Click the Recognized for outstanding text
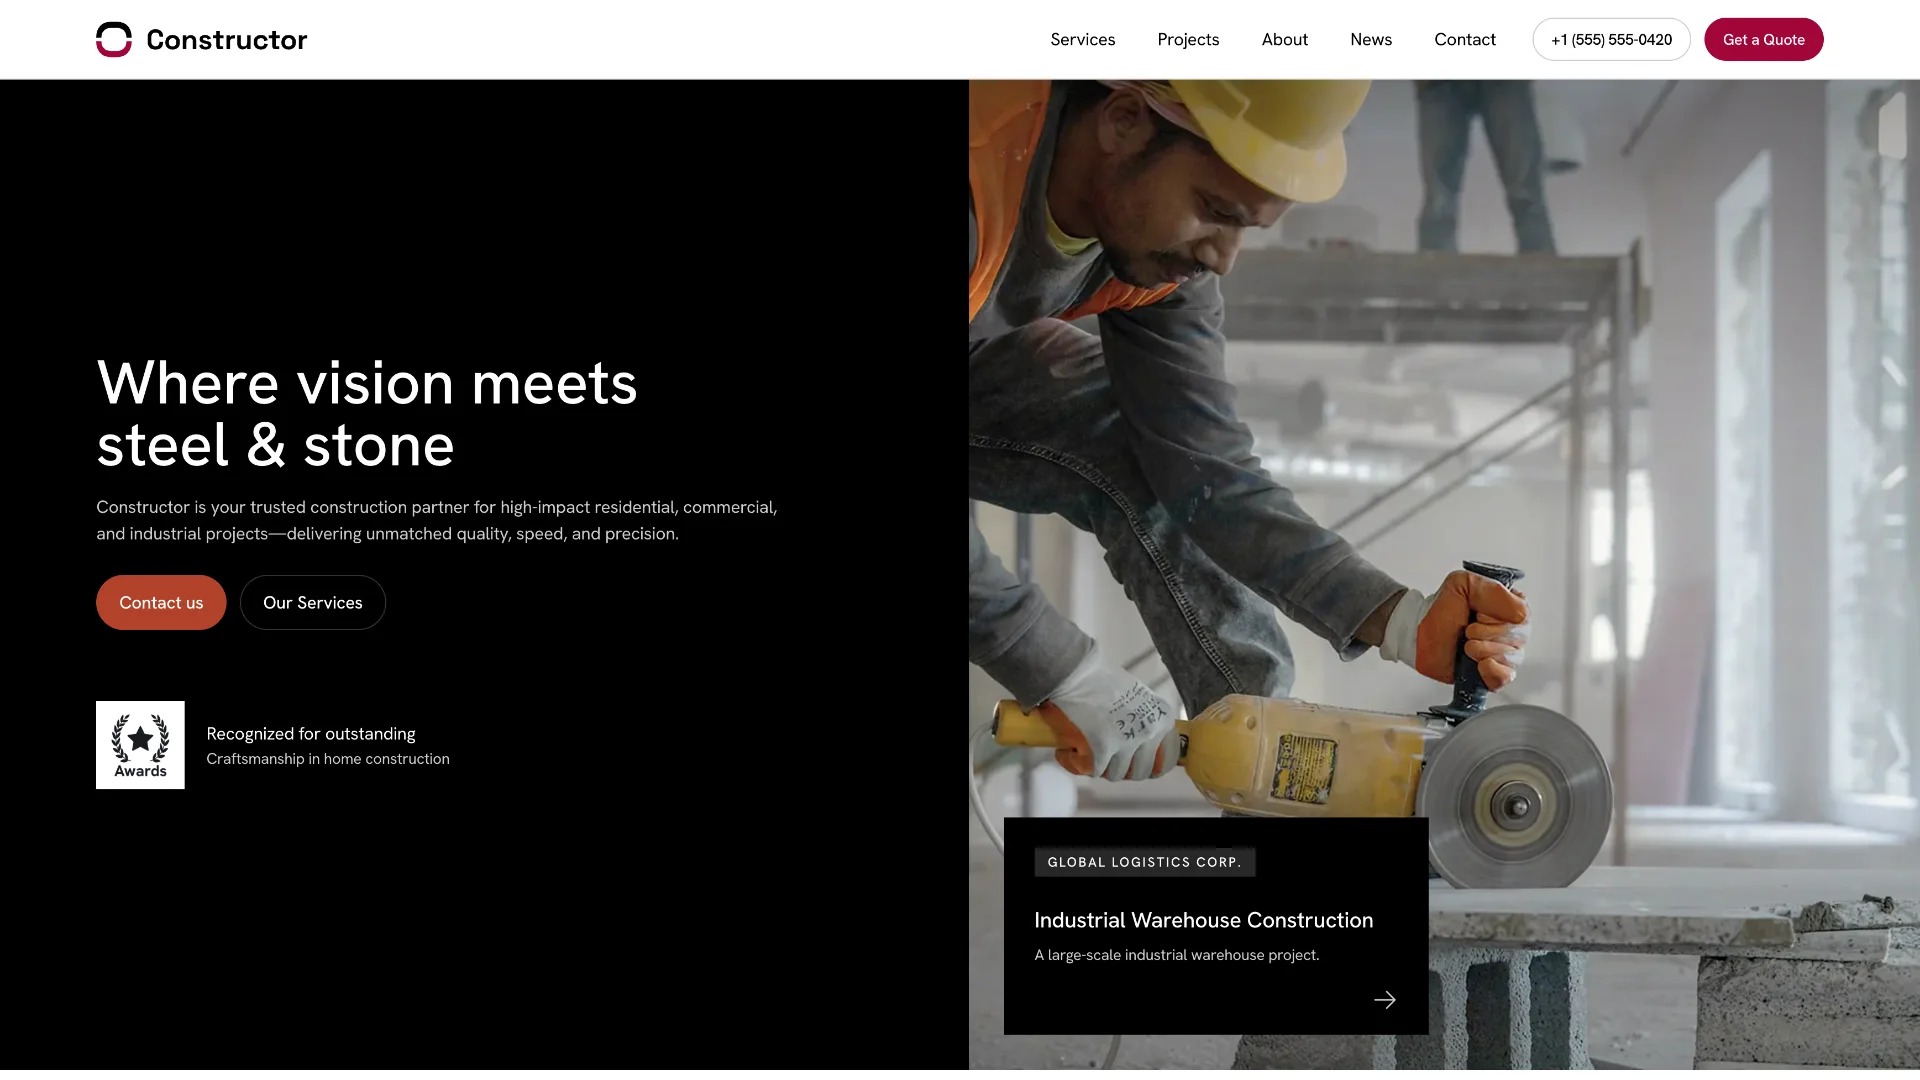 tap(310, 734)
